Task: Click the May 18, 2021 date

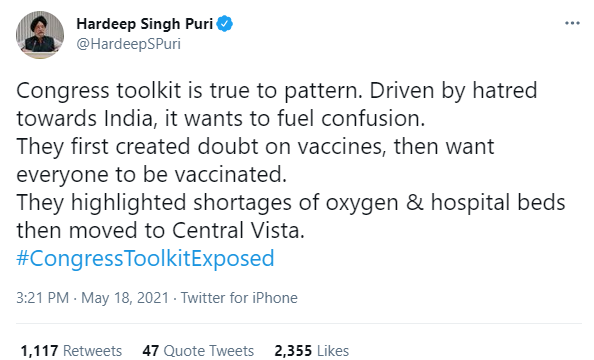Action: (x=125, y=298)
